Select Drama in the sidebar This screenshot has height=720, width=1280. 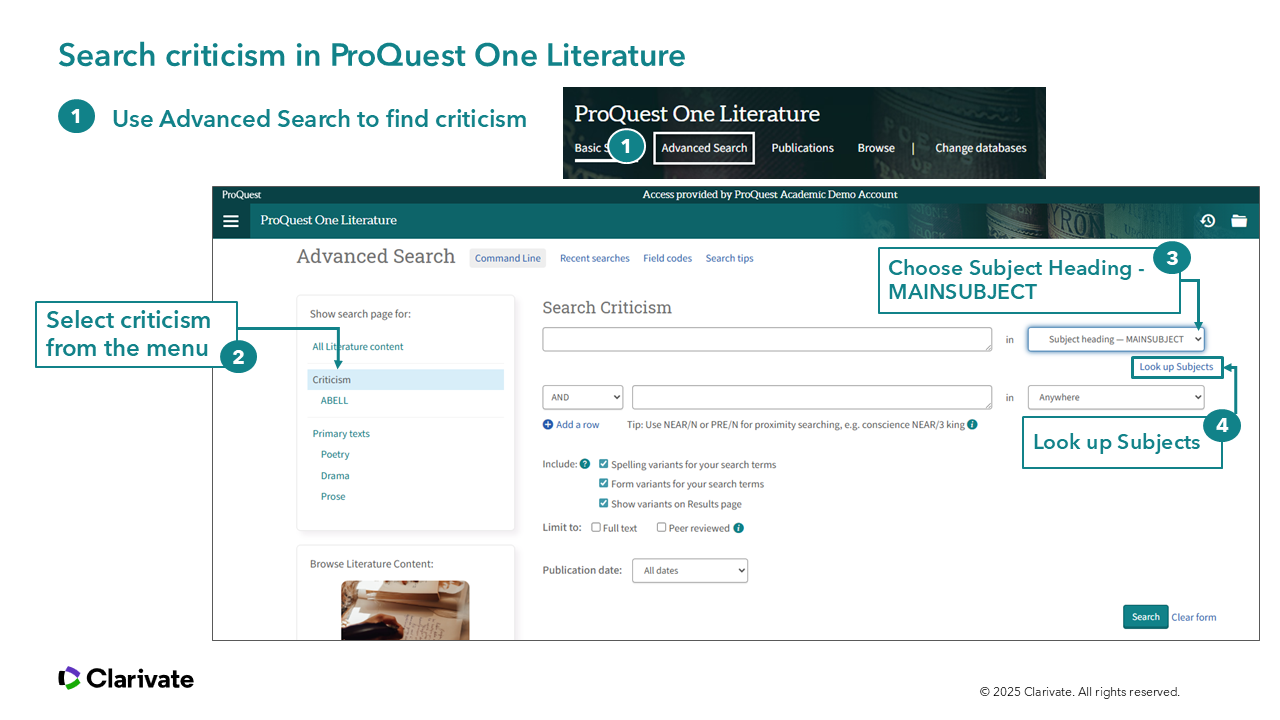click(335, 476)
